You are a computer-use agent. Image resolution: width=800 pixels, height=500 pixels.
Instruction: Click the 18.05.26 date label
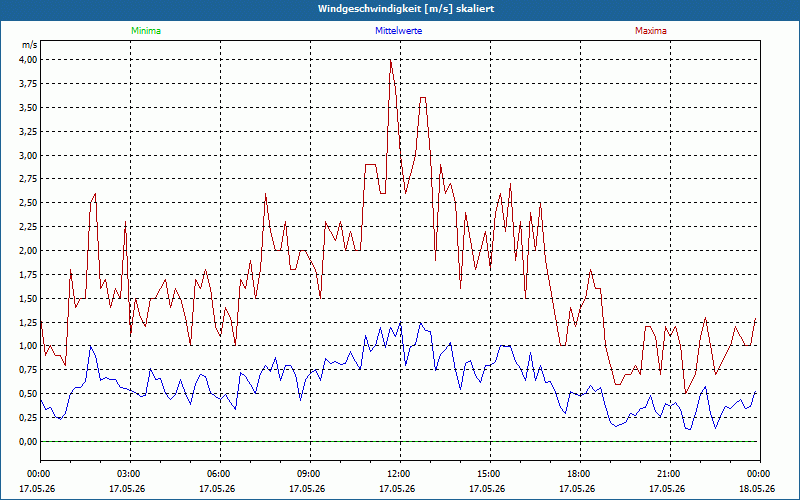point(757,489)
